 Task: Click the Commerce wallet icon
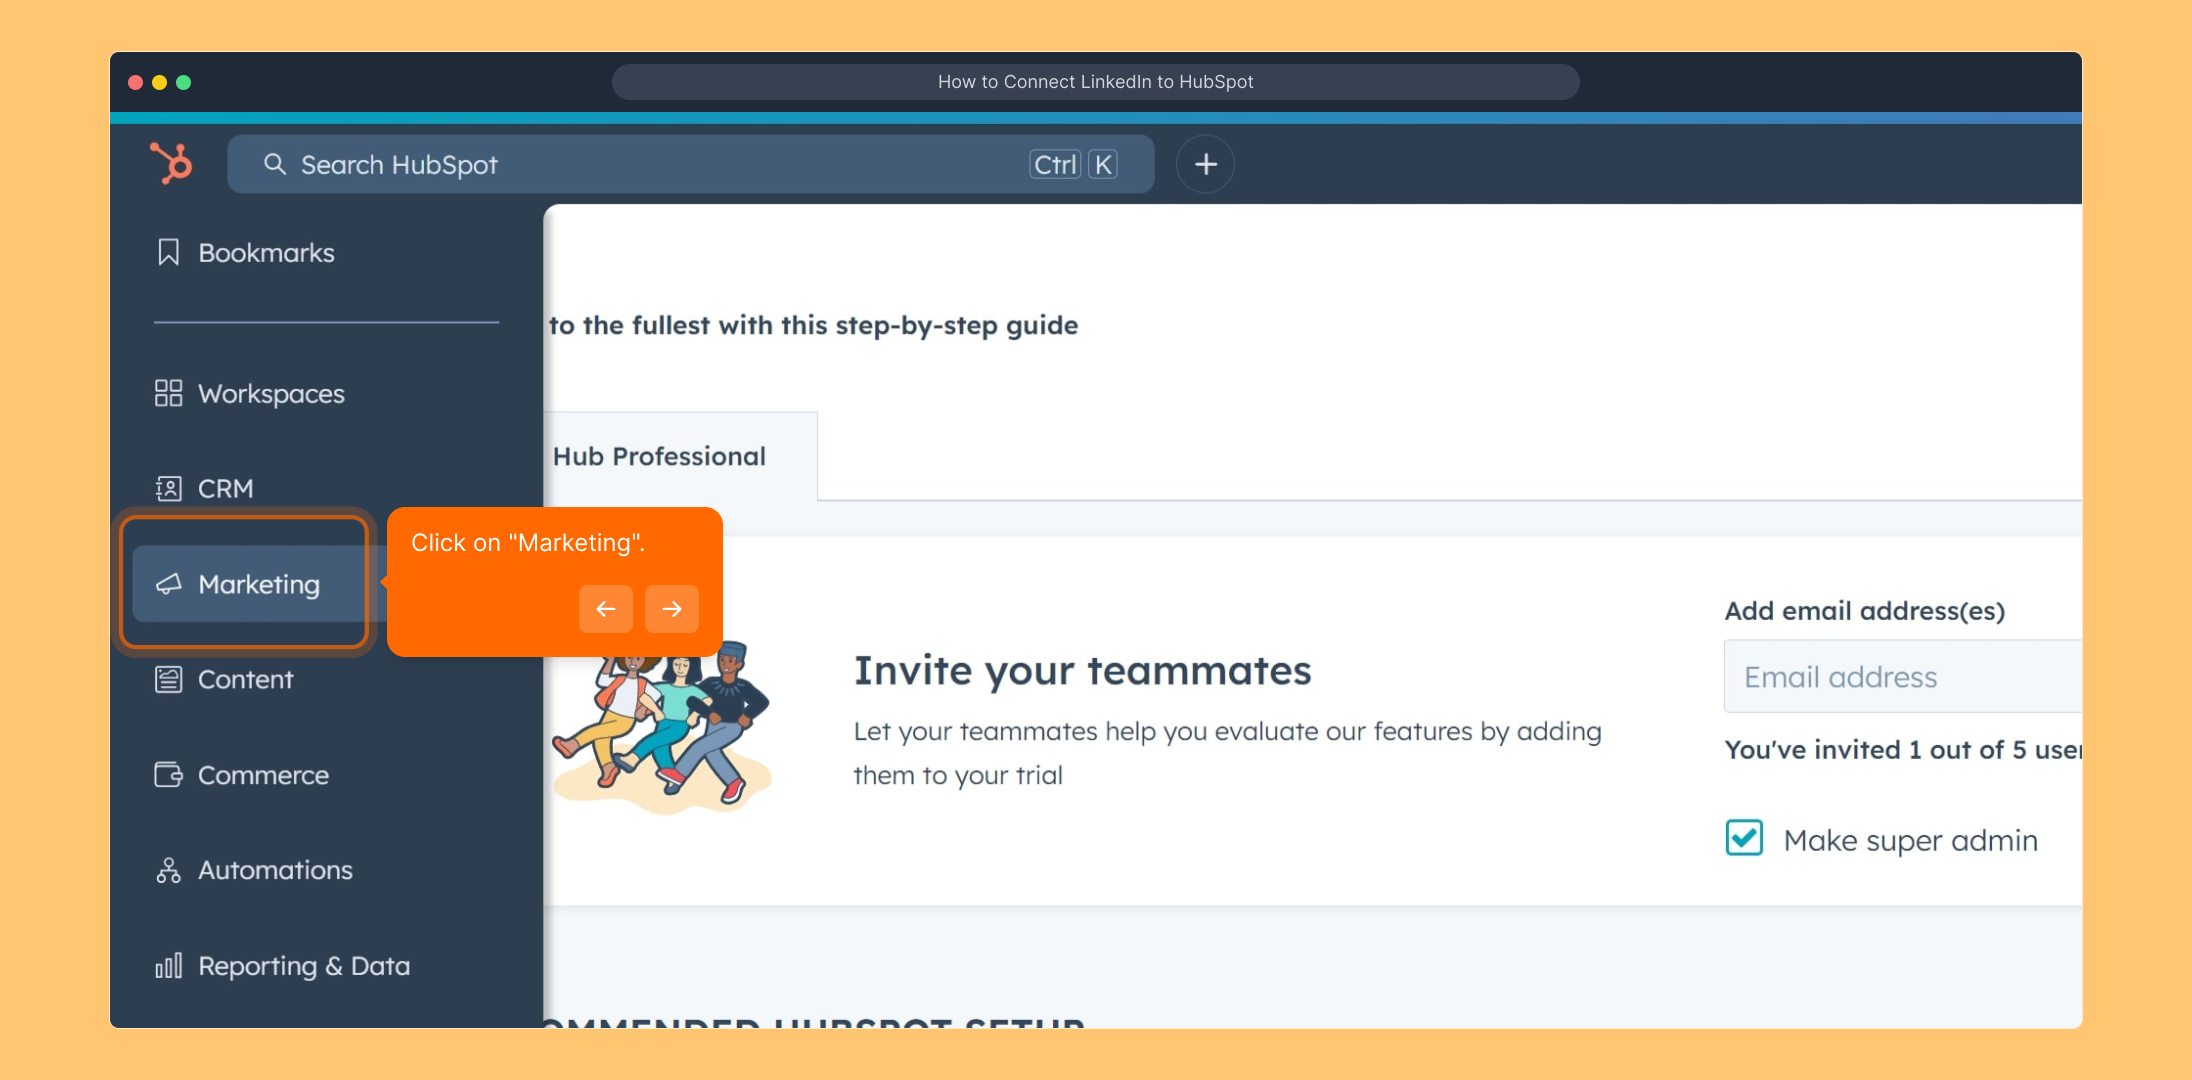pos(168,775)
